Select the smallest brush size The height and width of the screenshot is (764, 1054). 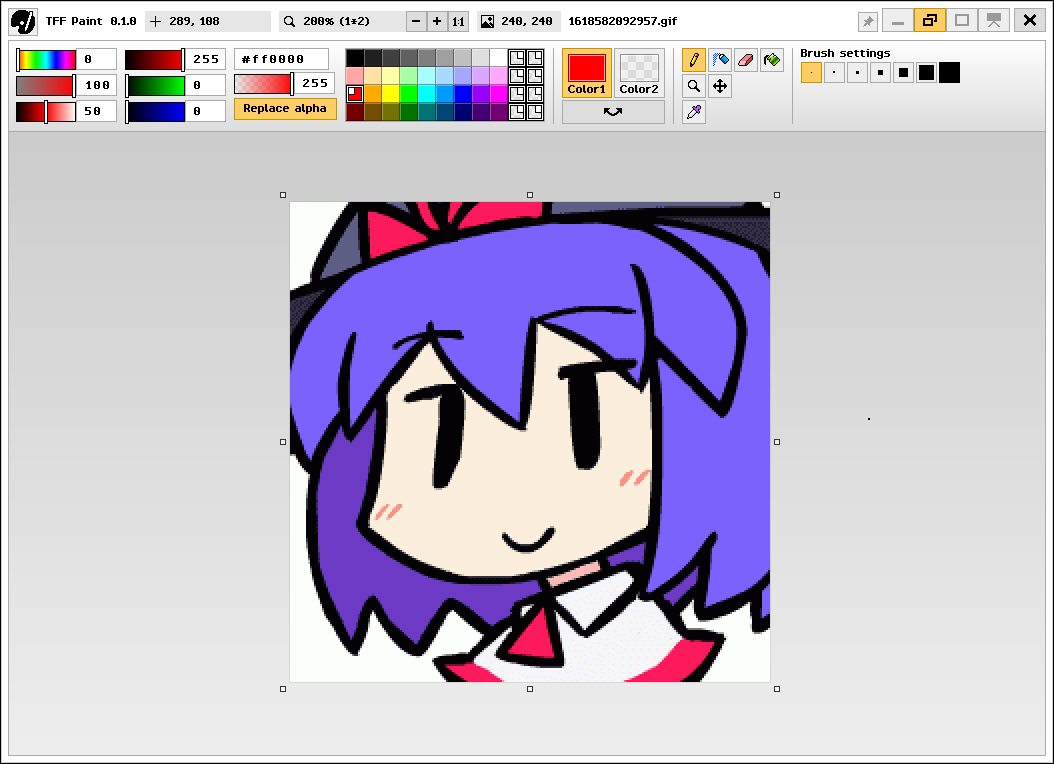[811, 73]
